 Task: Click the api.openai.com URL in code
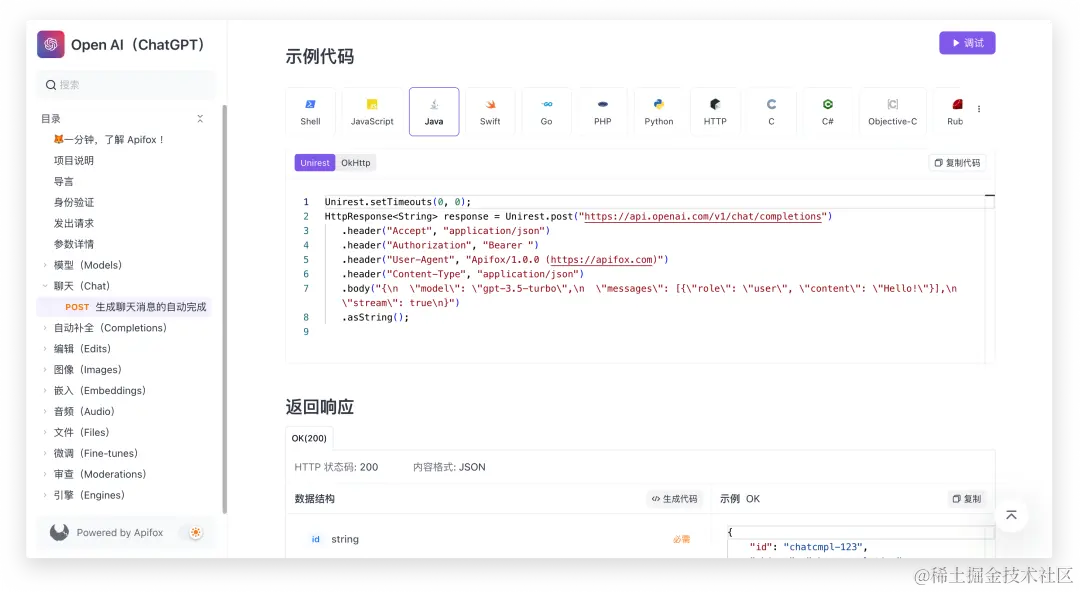[x=703, y=216]
